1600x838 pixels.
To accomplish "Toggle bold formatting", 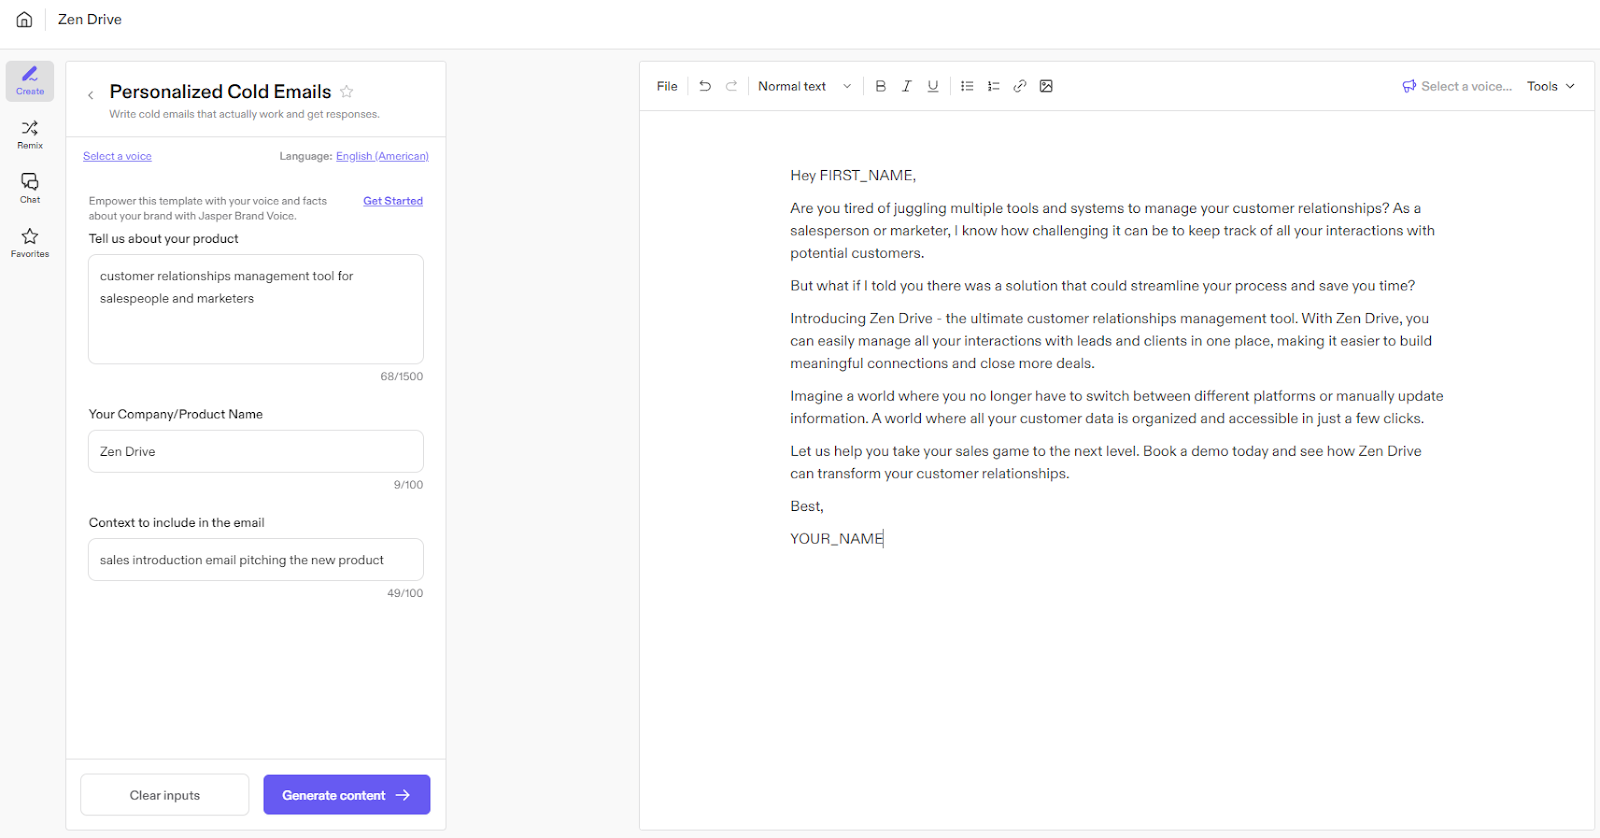I will [x=881, y=86].
